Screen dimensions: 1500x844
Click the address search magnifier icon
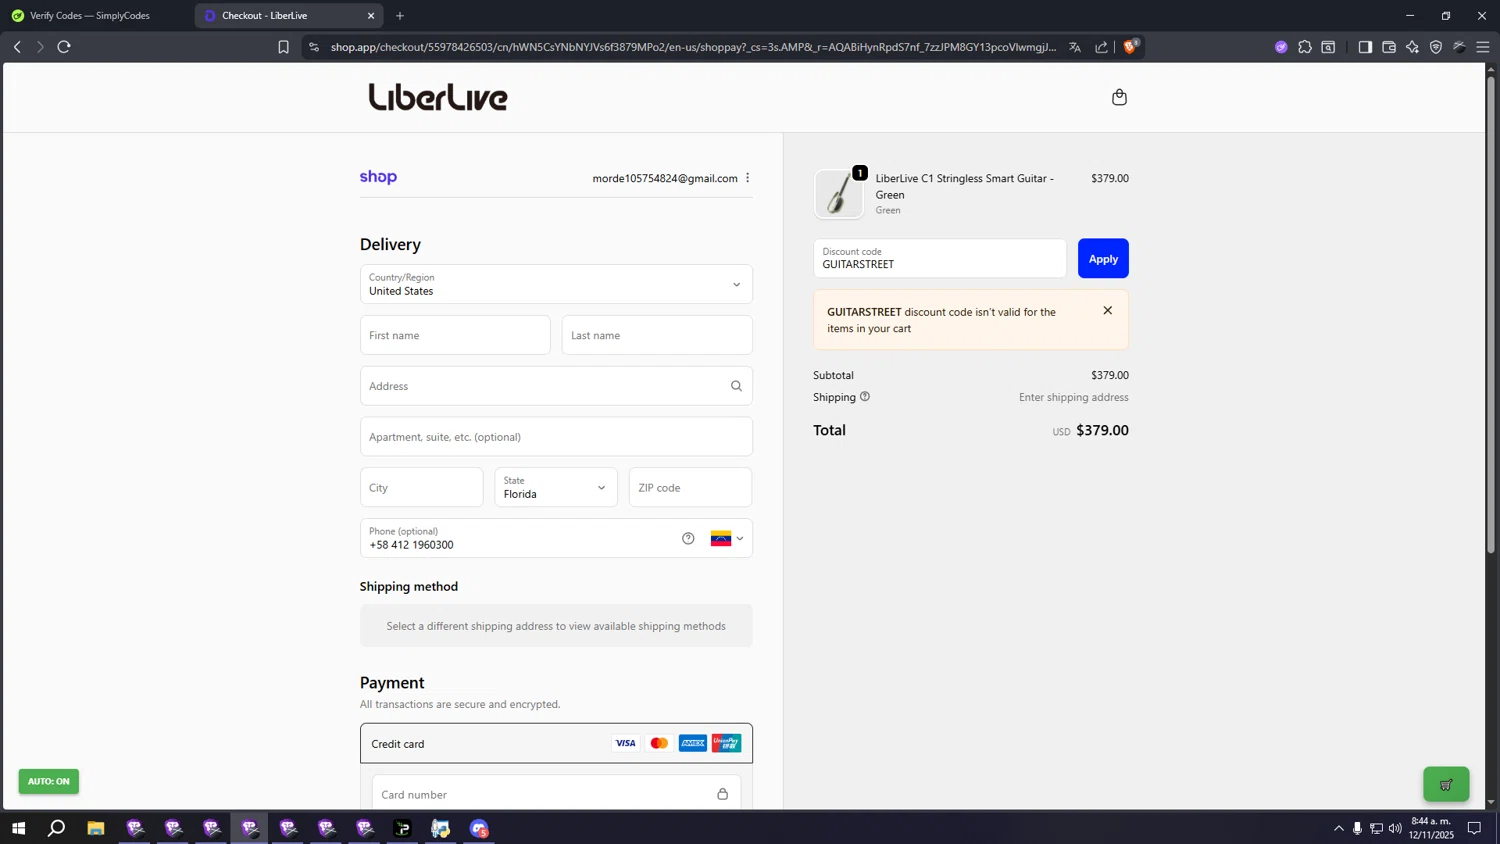[736, 386]
